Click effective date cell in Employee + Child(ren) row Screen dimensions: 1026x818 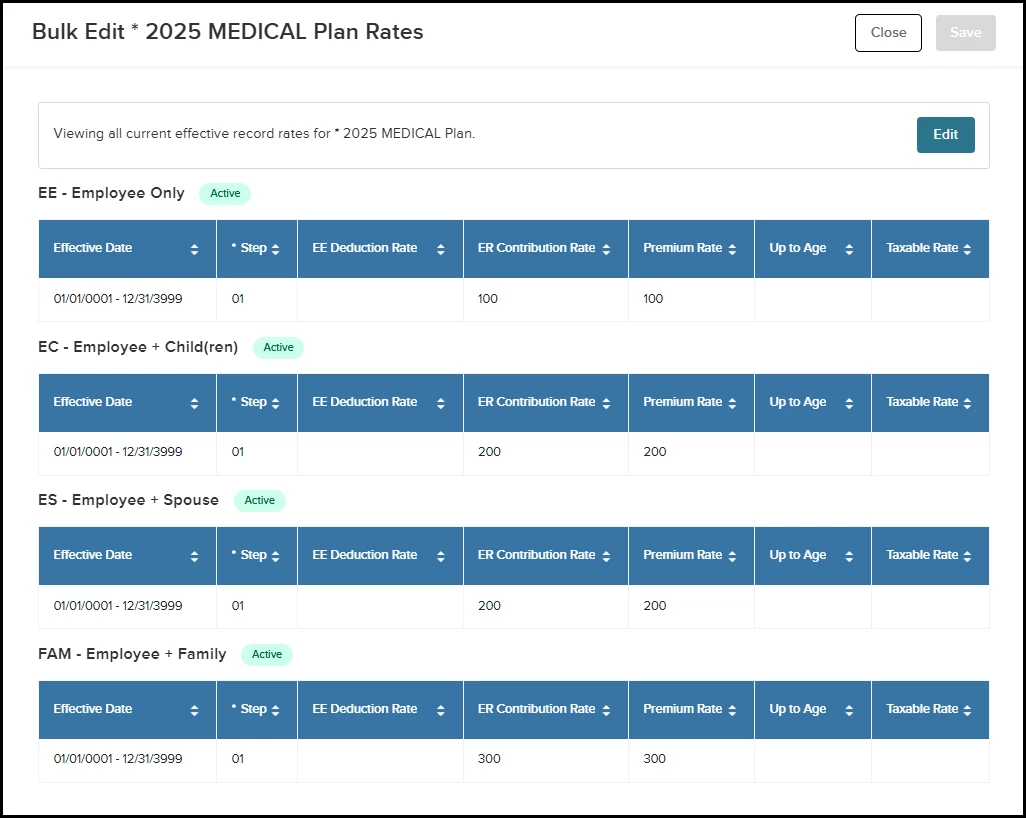pyautogui.click(x=118, y=452)
